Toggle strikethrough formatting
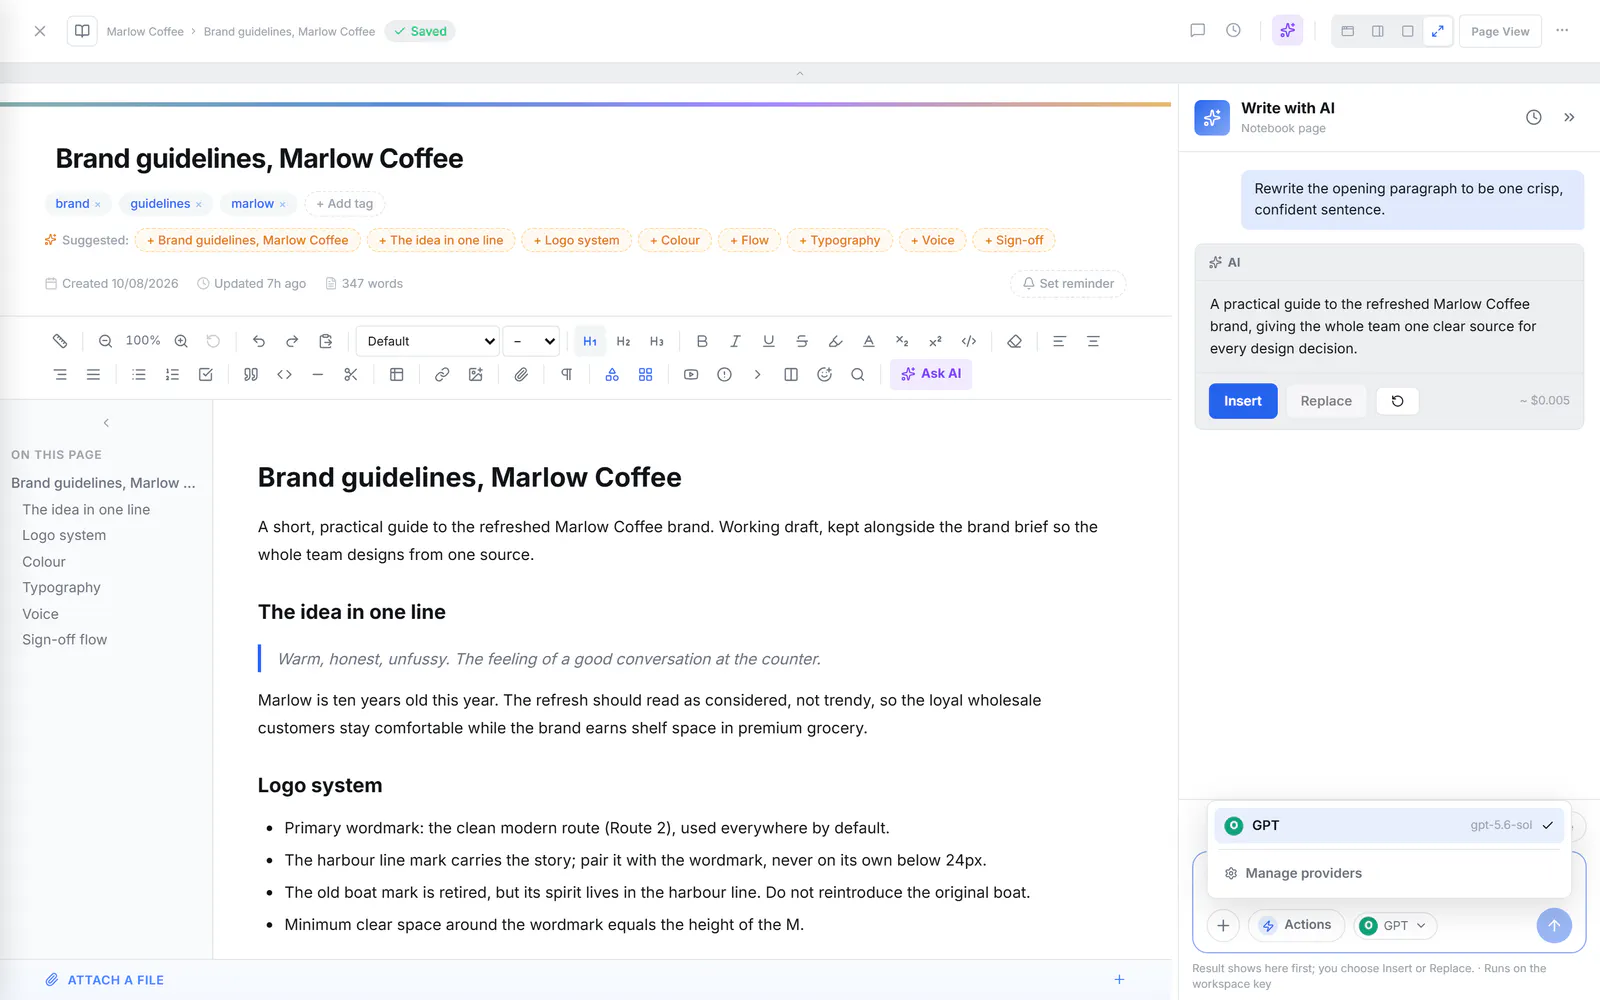The image size is (1600, 1000). pos(802,341)
